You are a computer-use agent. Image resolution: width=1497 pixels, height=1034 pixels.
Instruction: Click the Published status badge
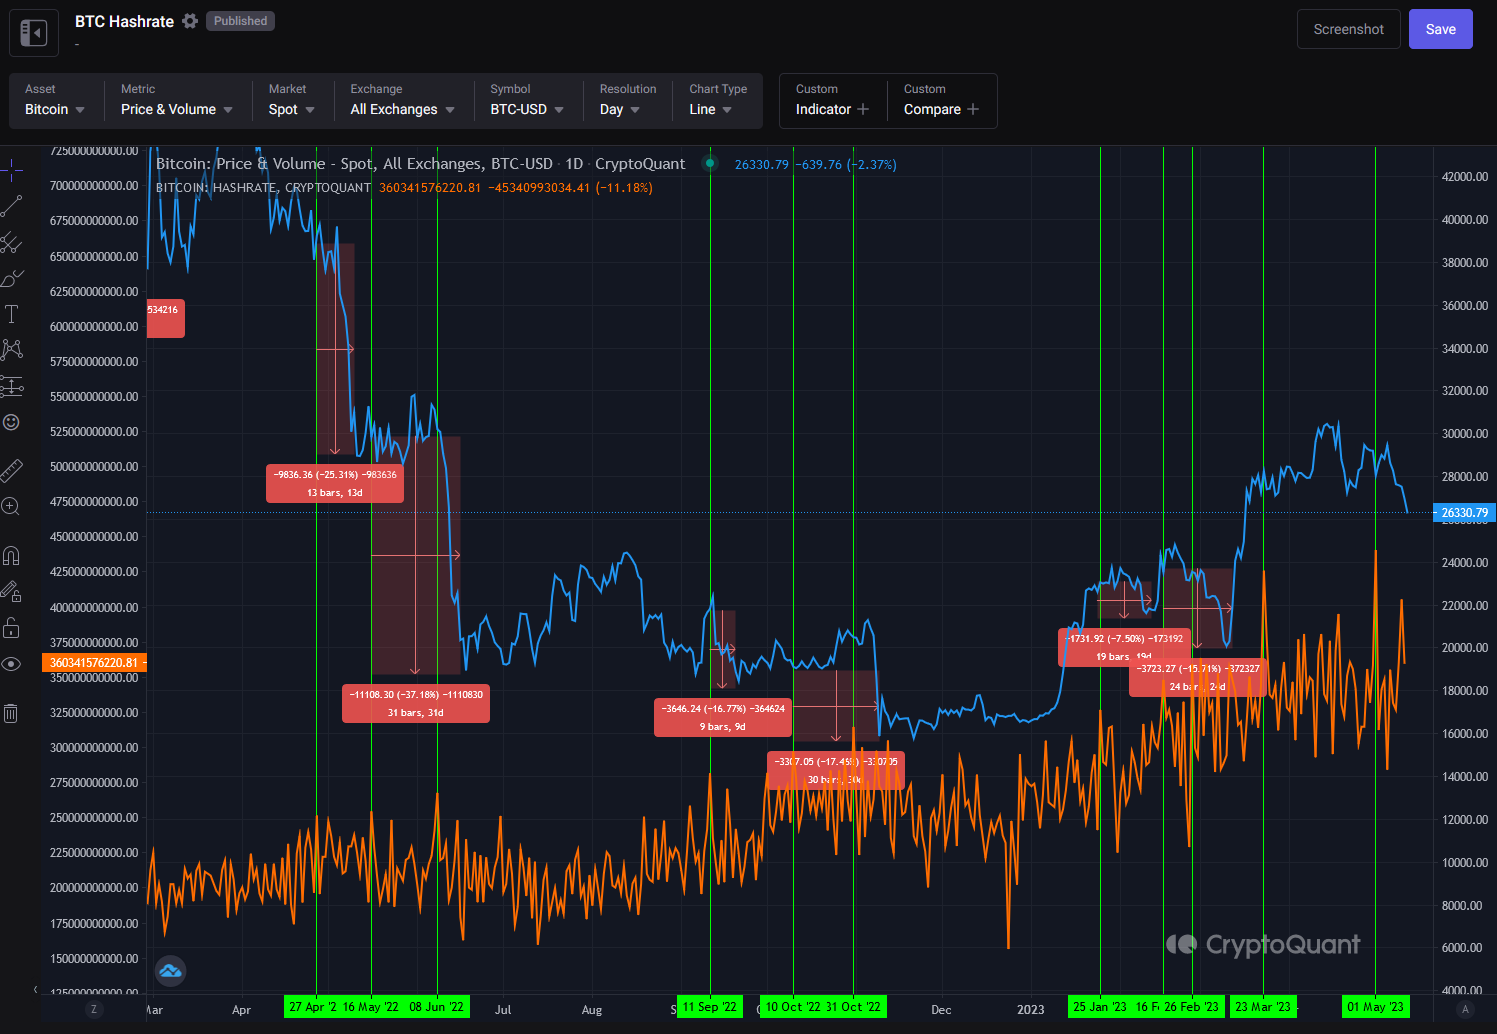tap(240, 20)
